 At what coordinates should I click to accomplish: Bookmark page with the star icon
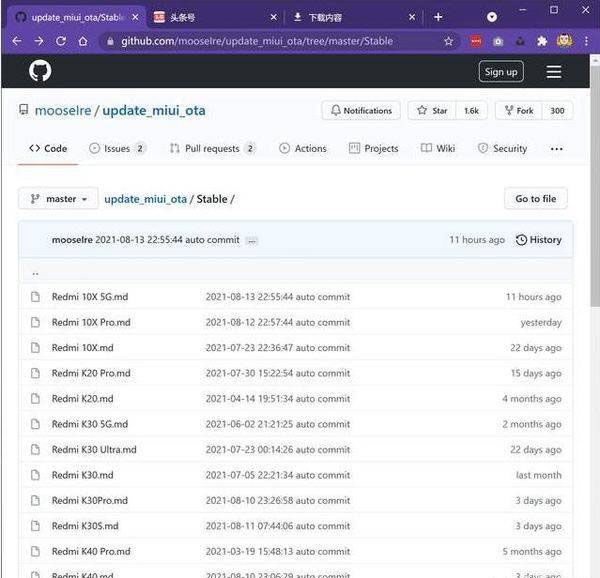448,41
